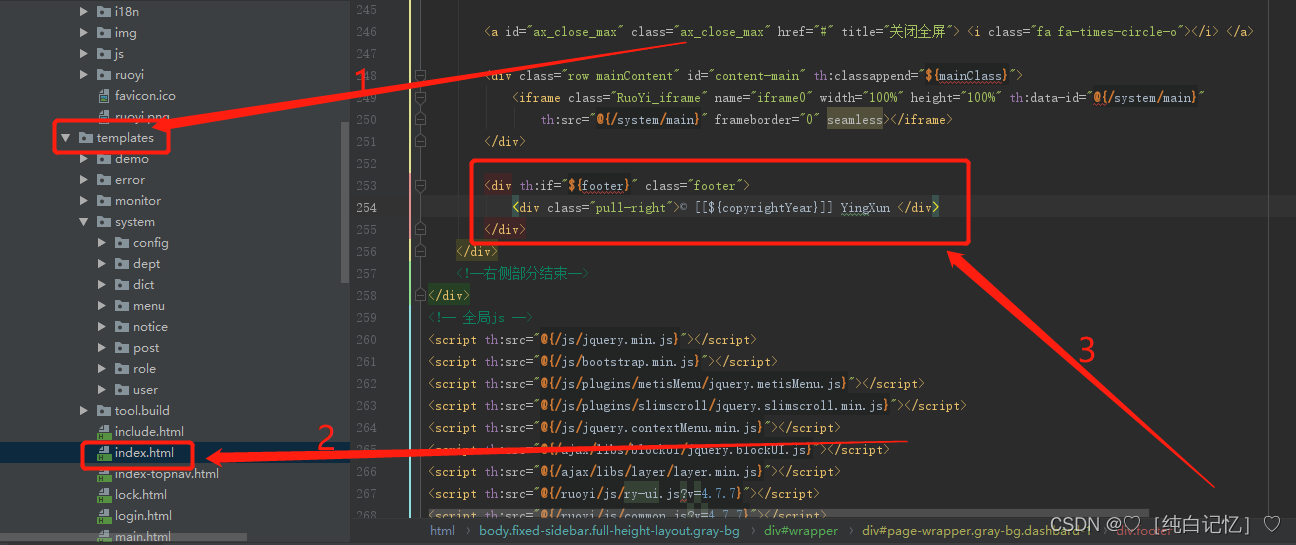Fold footer div at line 253

420,186
